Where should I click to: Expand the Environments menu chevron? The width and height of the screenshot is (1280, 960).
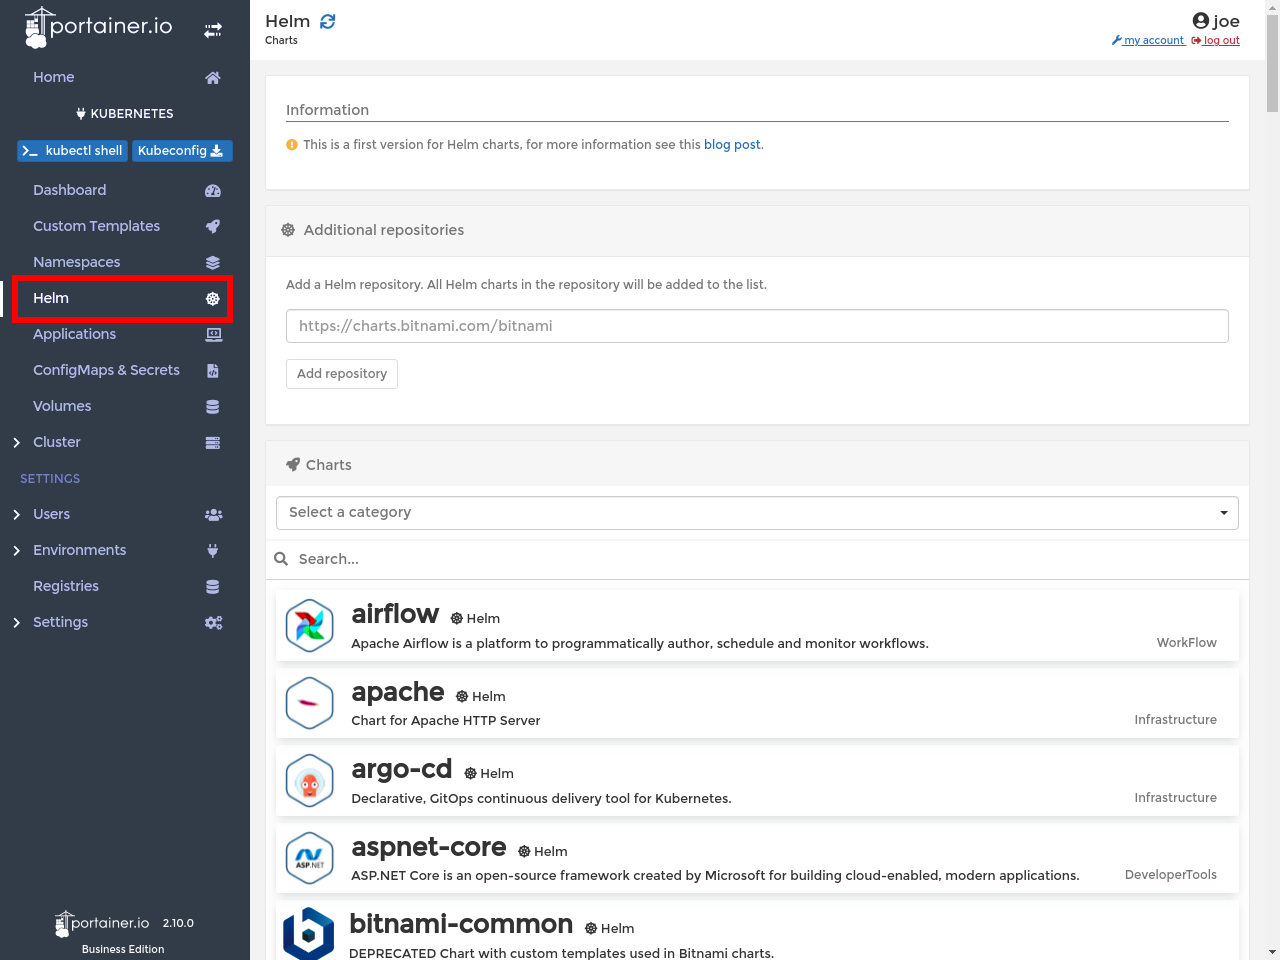(x=16, y=551)
